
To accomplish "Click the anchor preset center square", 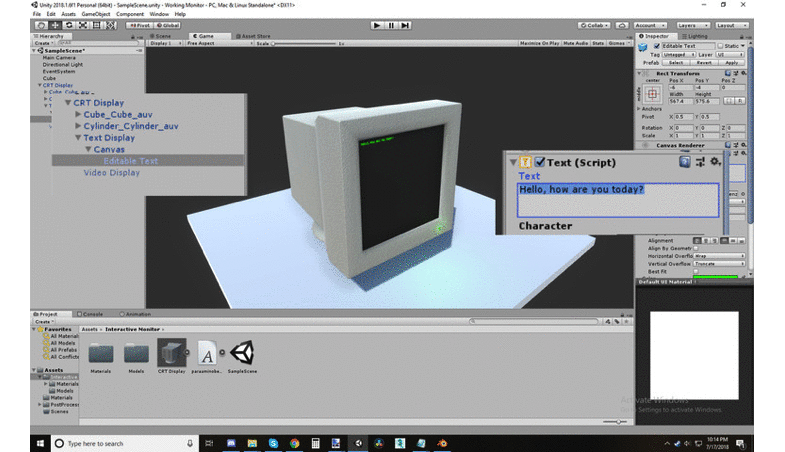I will click(x=652, y=94).
